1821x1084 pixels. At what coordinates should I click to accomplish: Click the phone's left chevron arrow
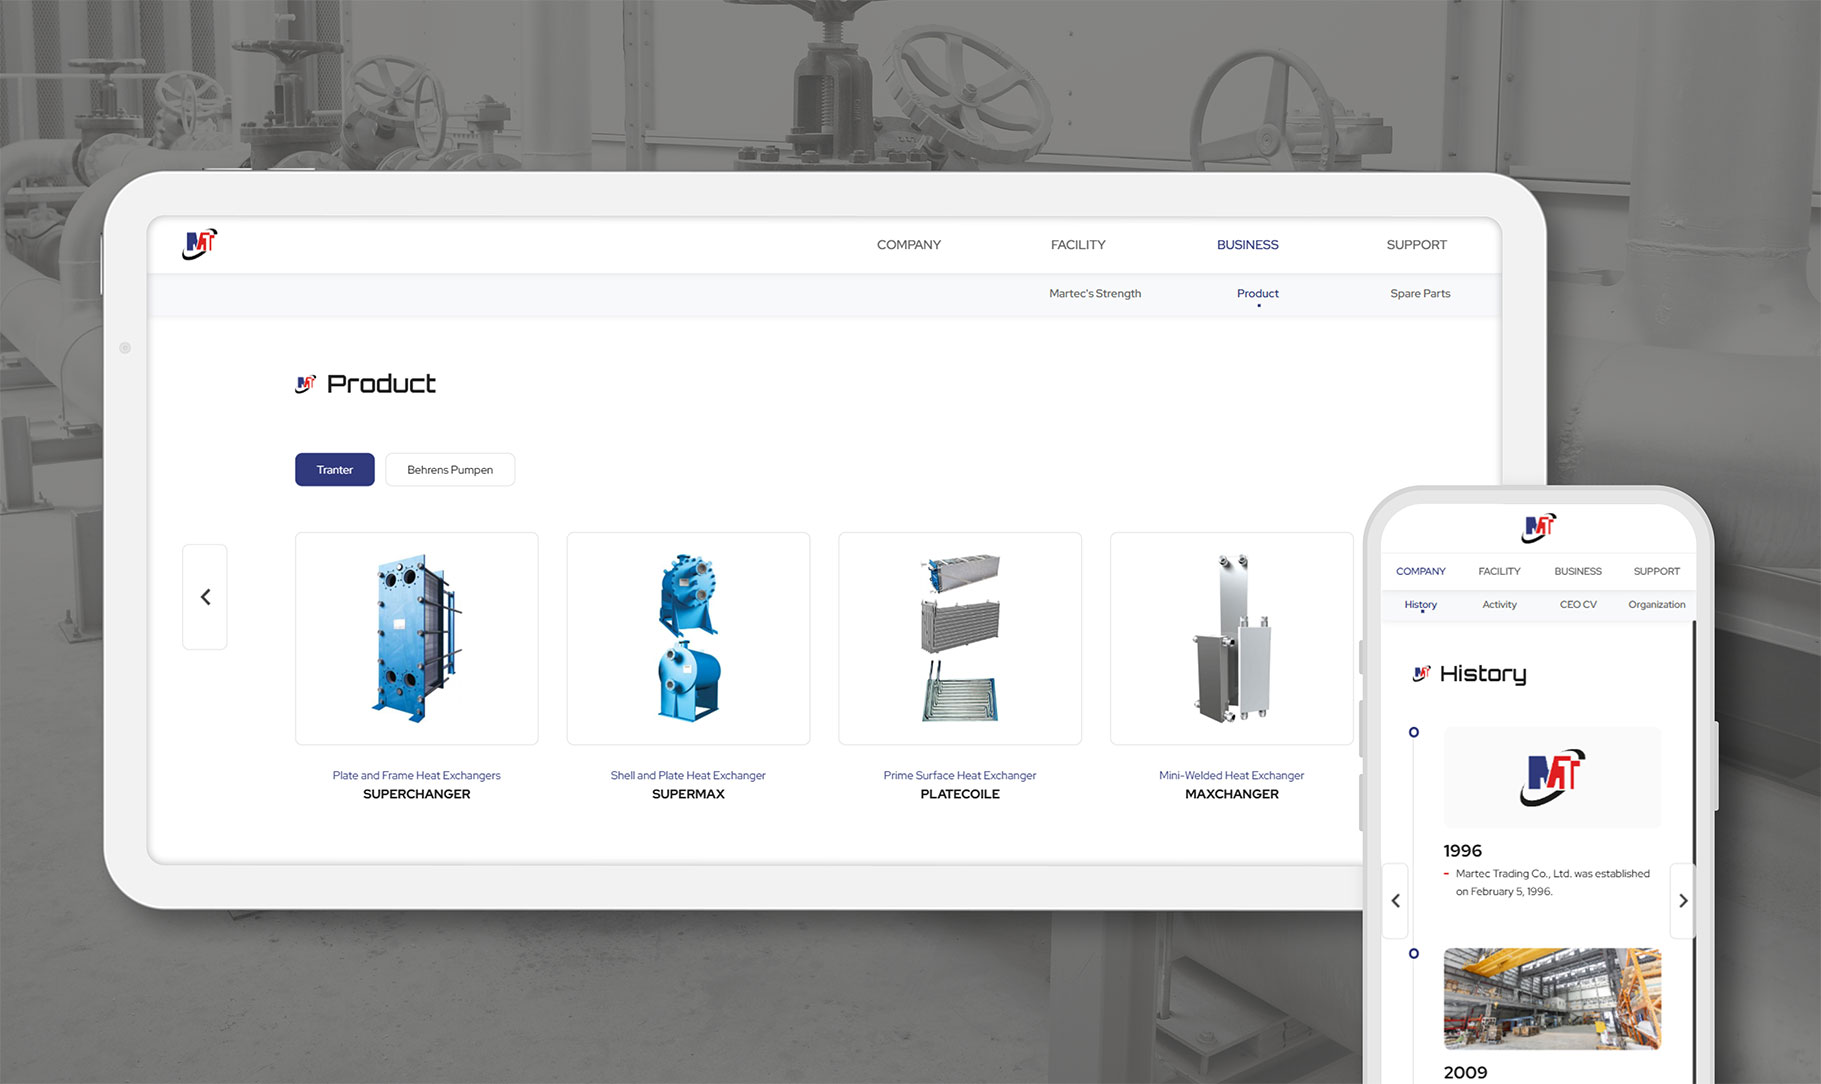(1396, 901)
